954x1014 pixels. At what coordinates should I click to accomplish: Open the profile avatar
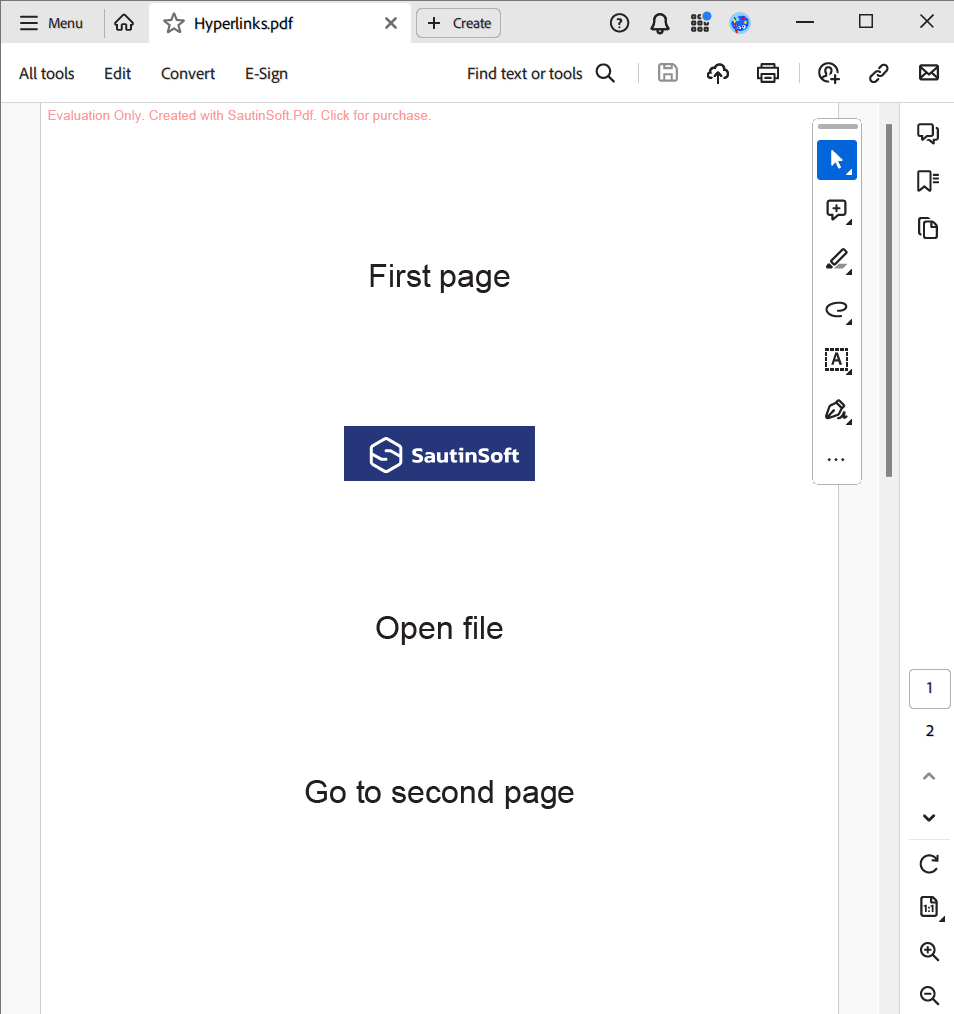740,23
